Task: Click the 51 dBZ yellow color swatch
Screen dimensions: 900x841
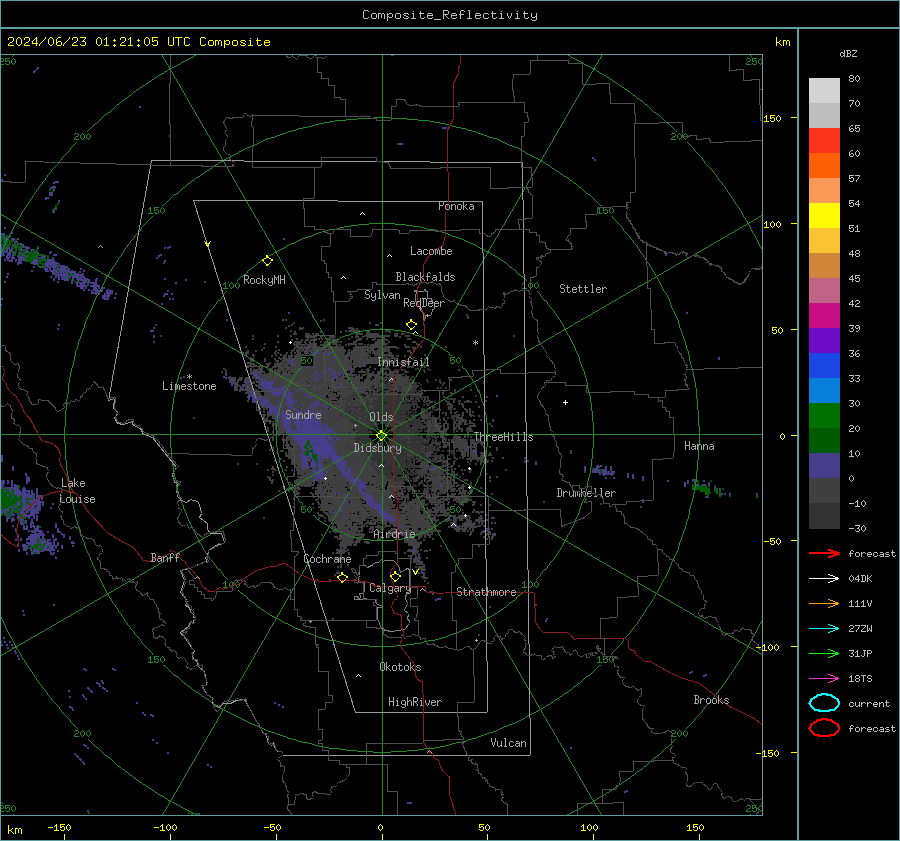Action: [824, 215]
